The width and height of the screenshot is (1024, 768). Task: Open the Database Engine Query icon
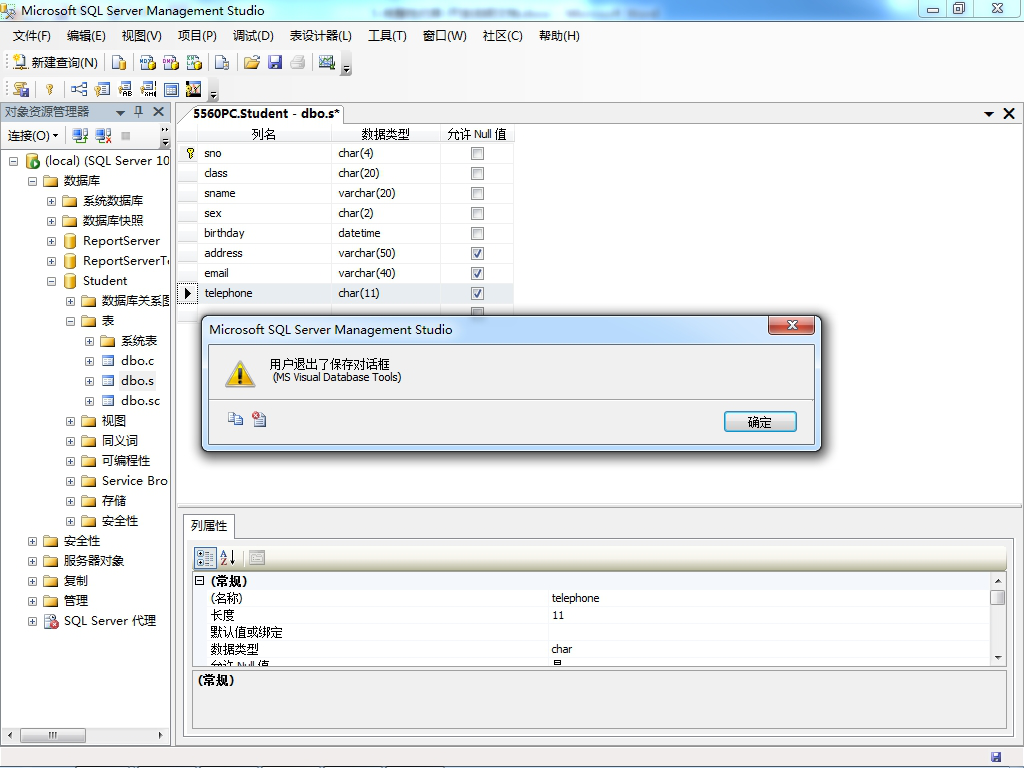point(119,63)
